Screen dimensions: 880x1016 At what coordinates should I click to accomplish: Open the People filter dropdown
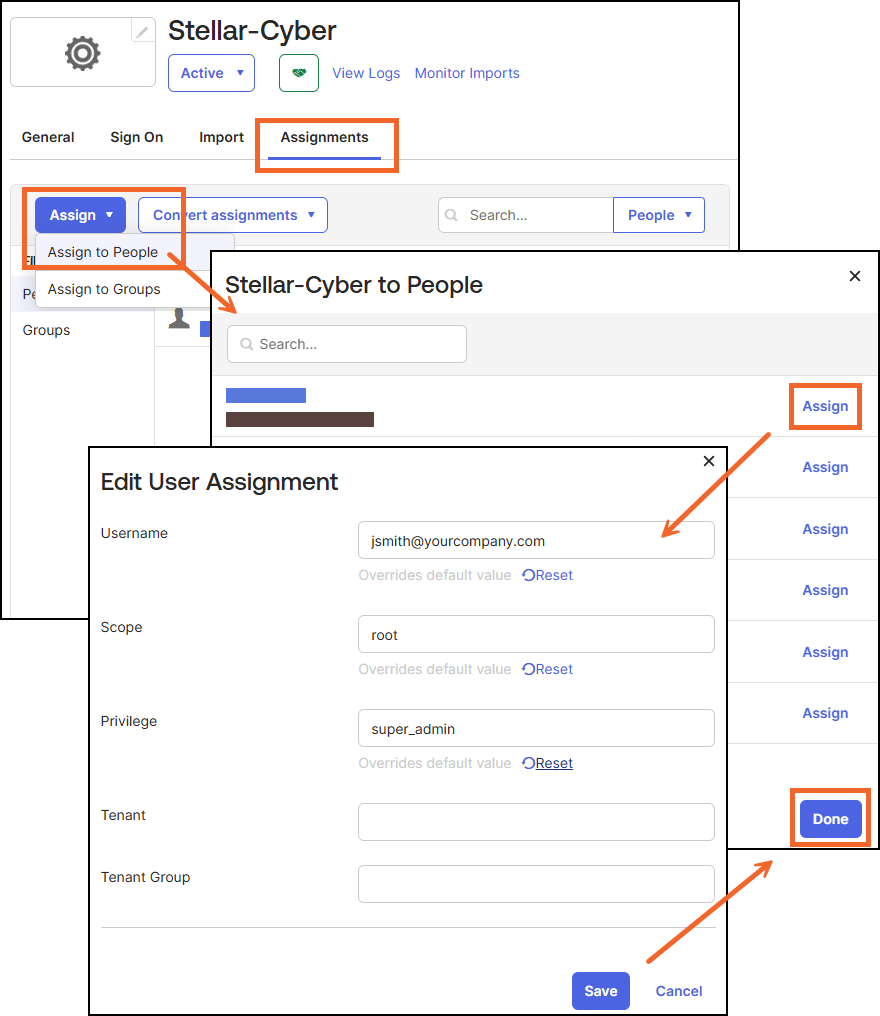pos(658,215)
